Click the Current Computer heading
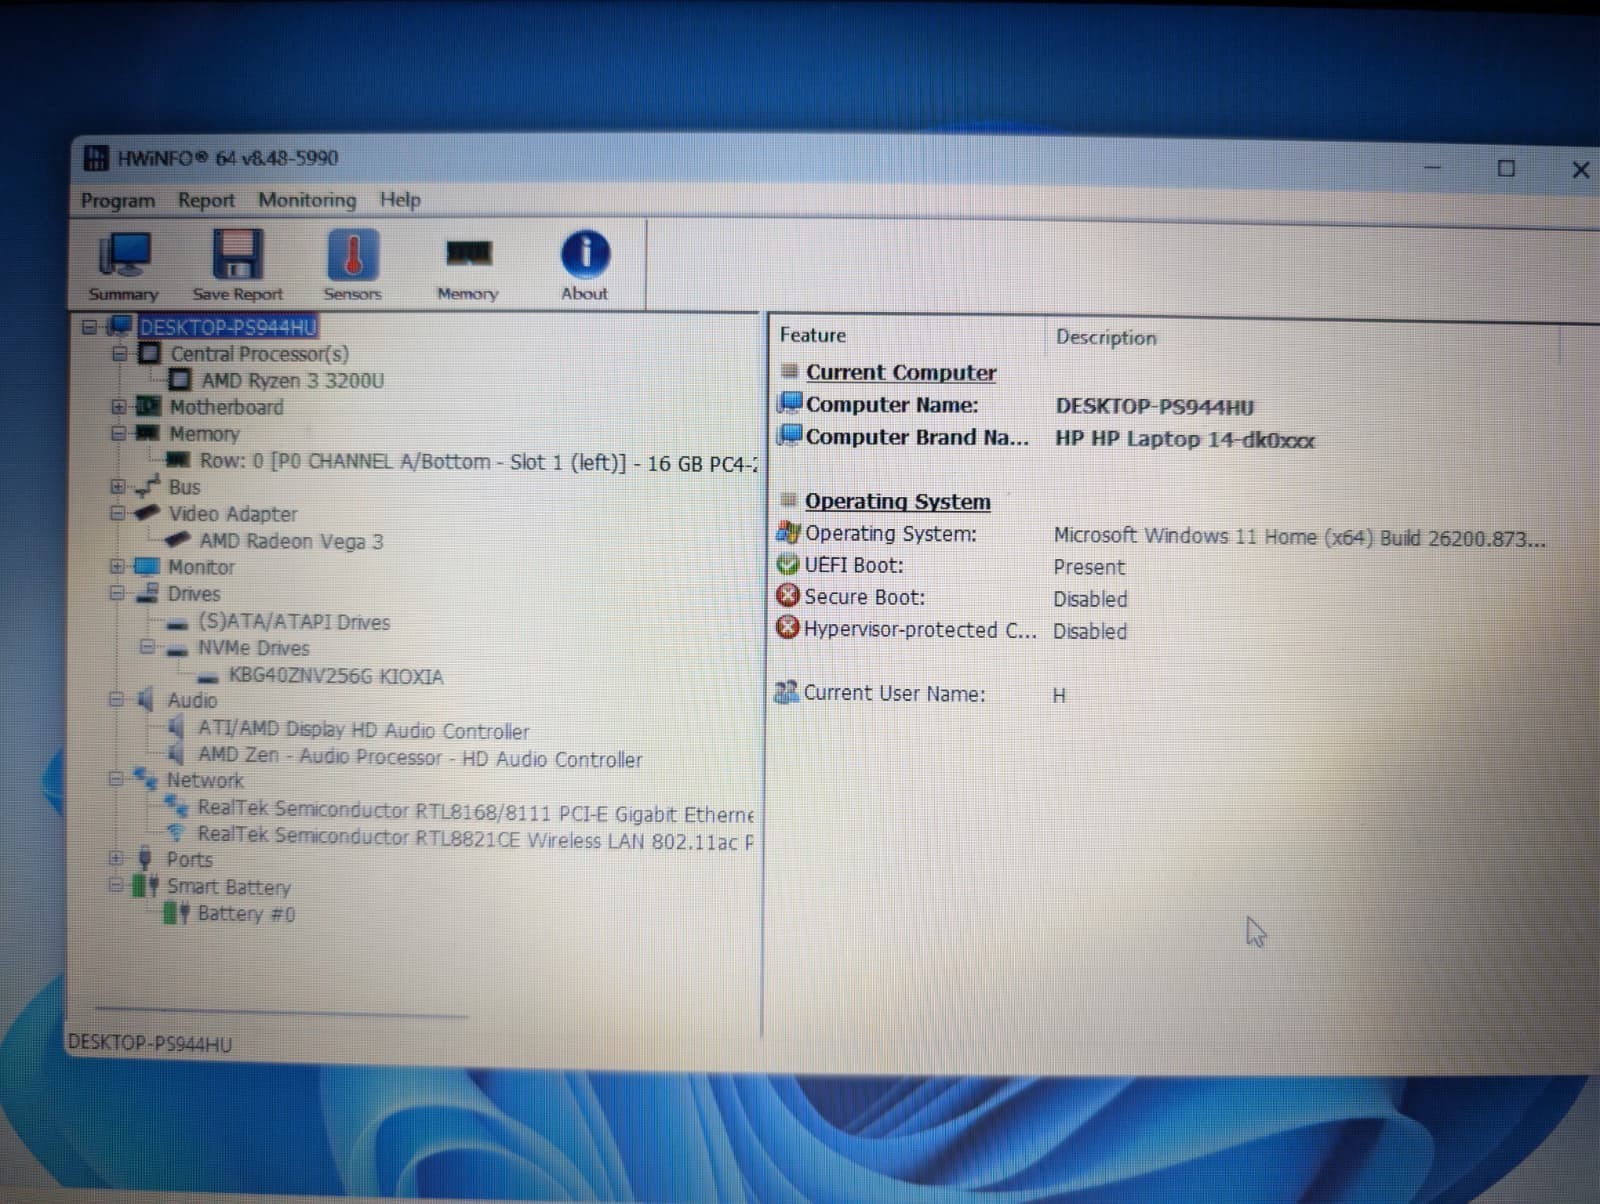 (901, 372)
